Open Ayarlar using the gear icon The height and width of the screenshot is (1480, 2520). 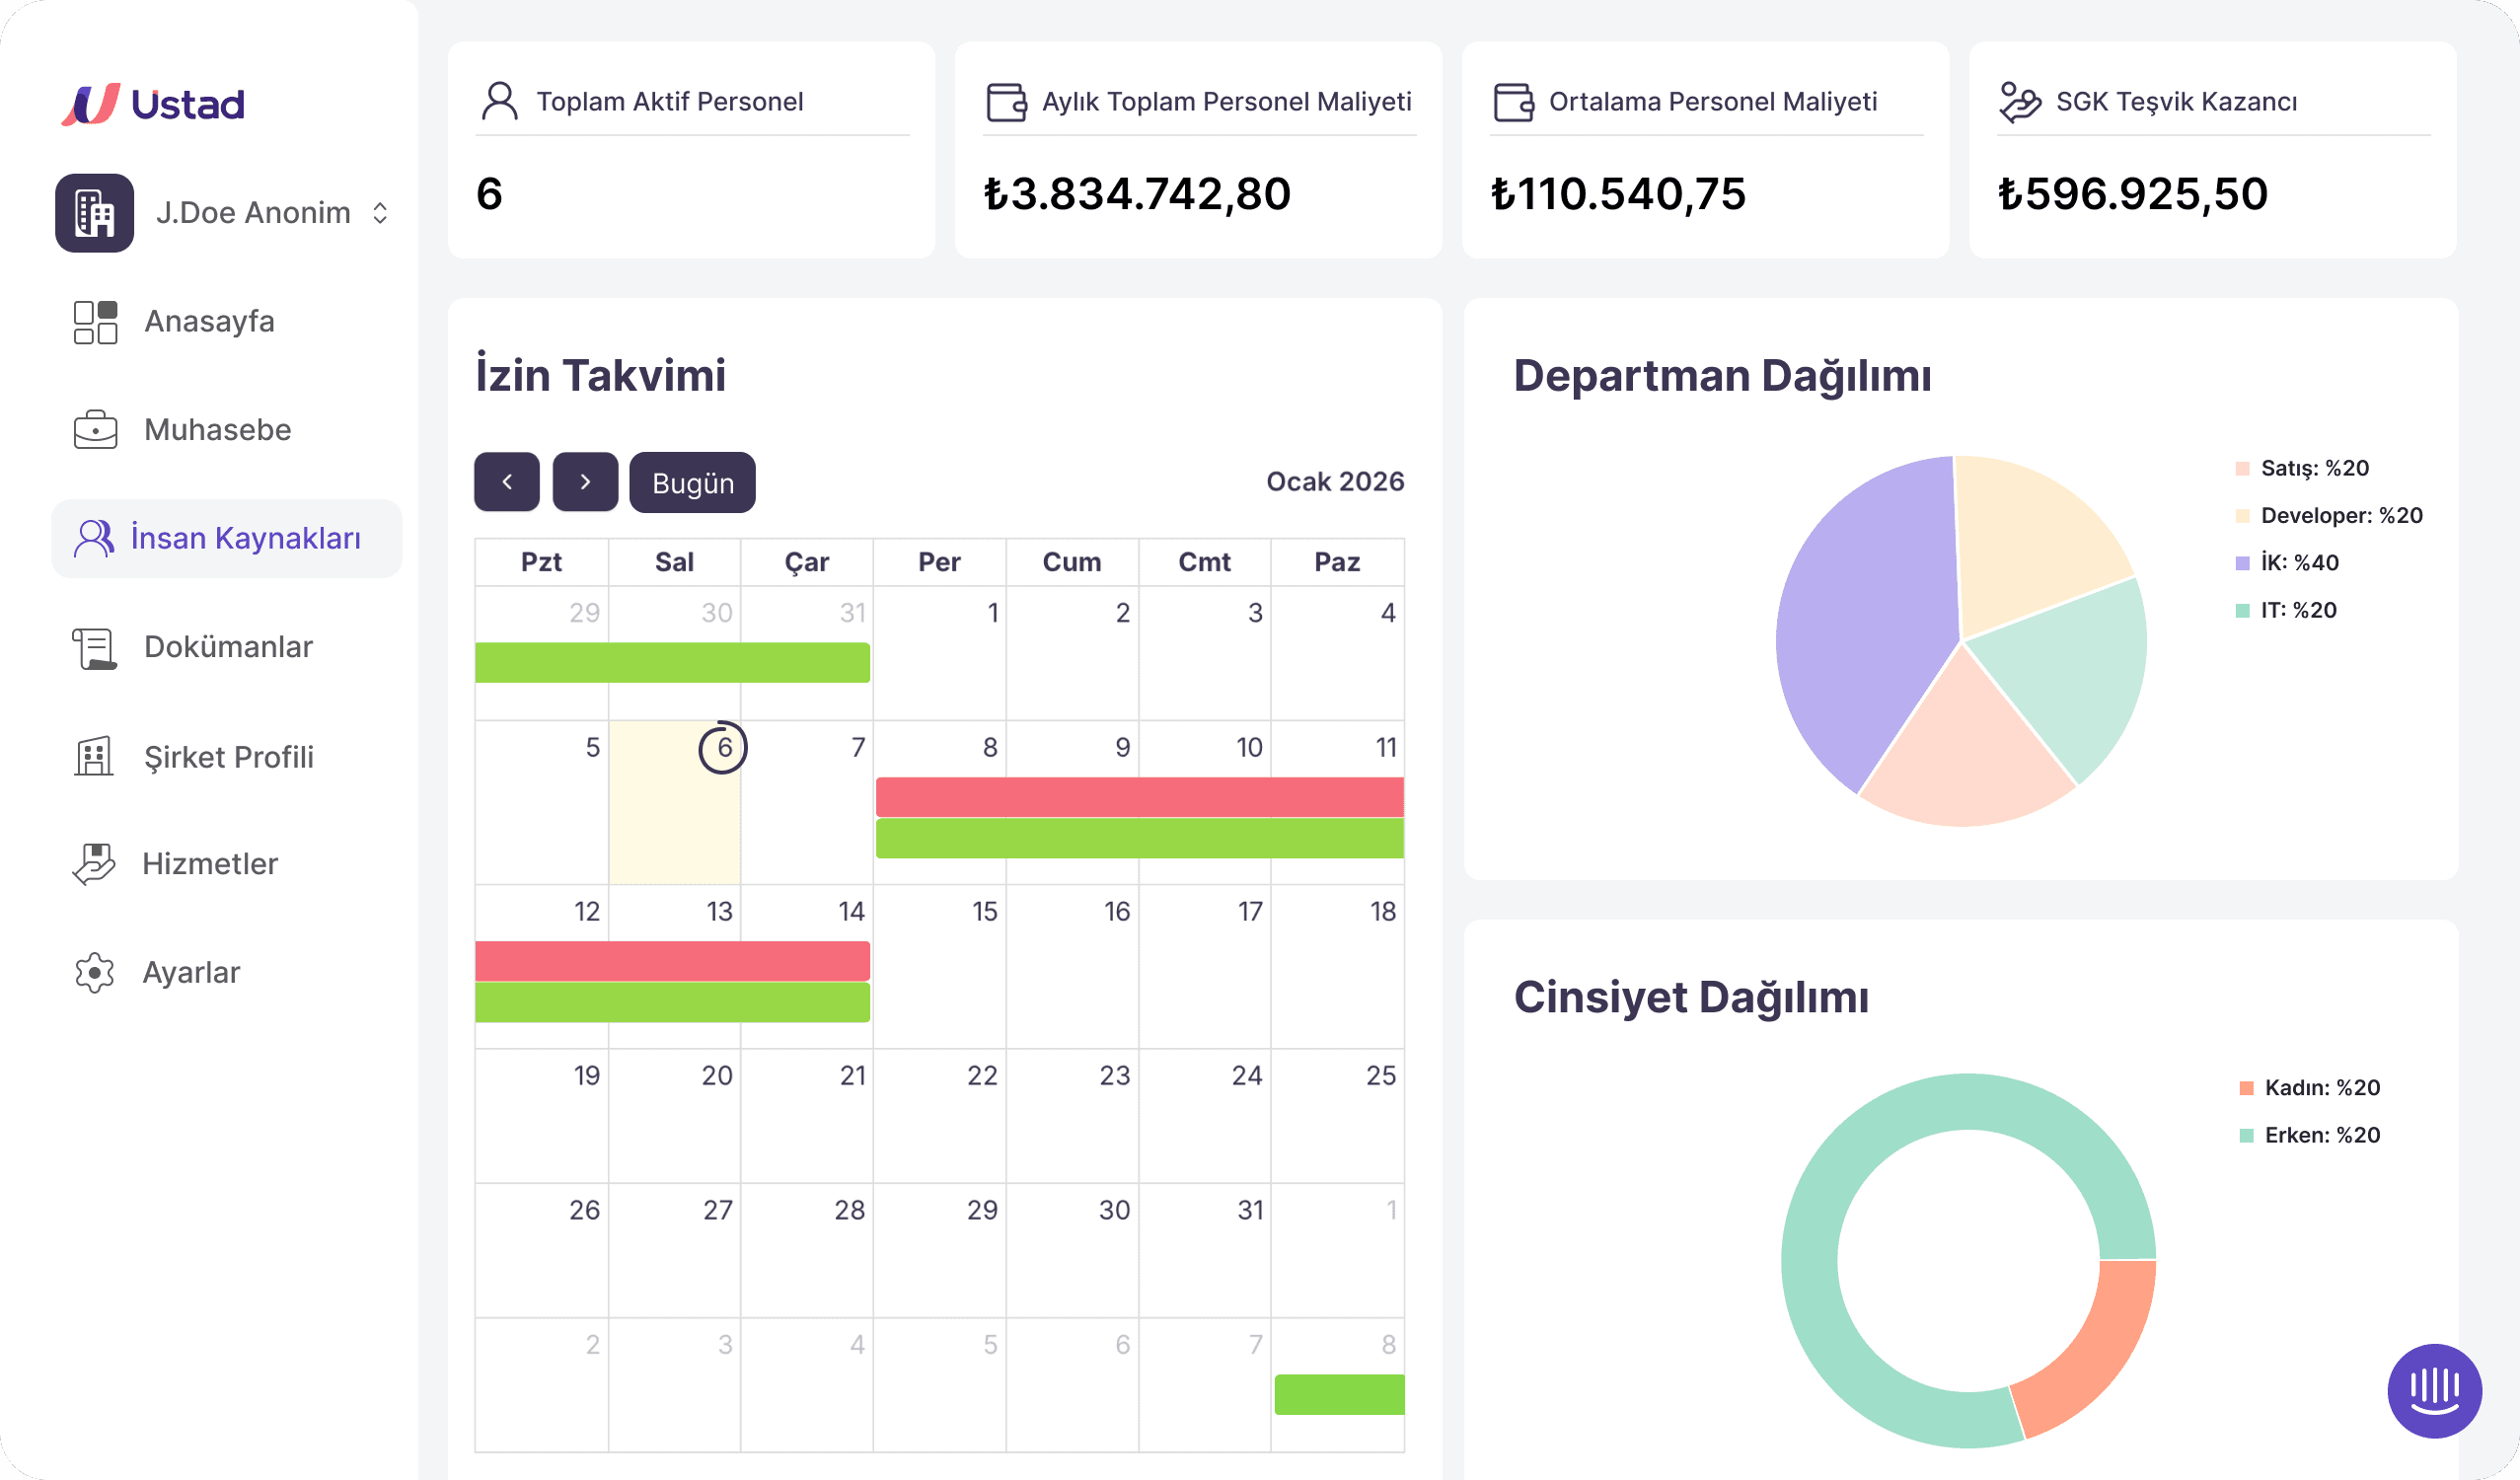point(94,972)
